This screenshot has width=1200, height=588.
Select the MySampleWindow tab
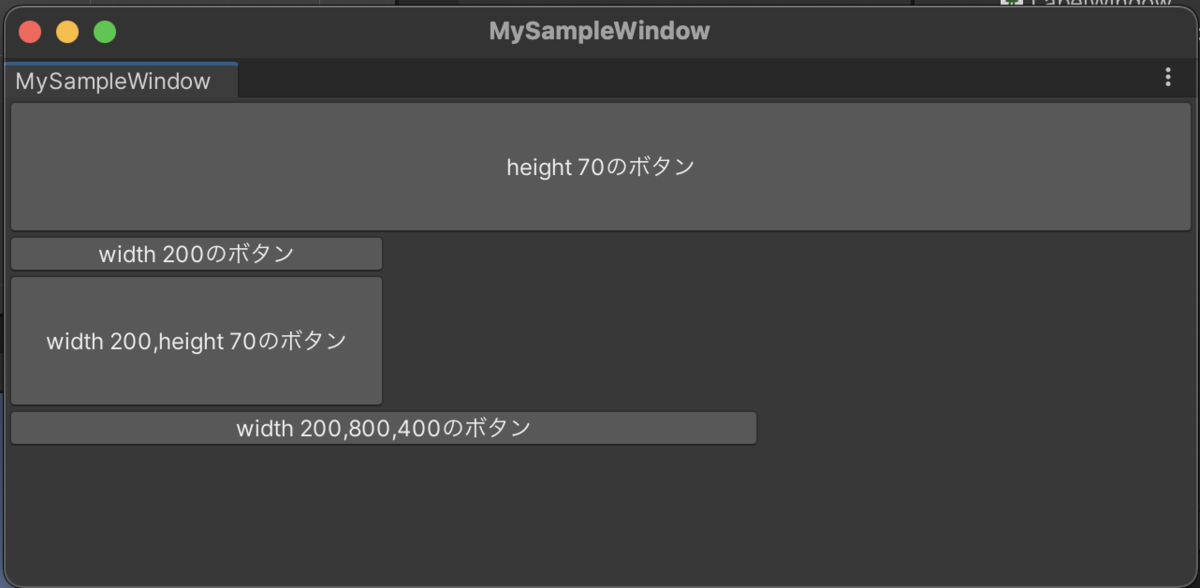pos(113,81)
